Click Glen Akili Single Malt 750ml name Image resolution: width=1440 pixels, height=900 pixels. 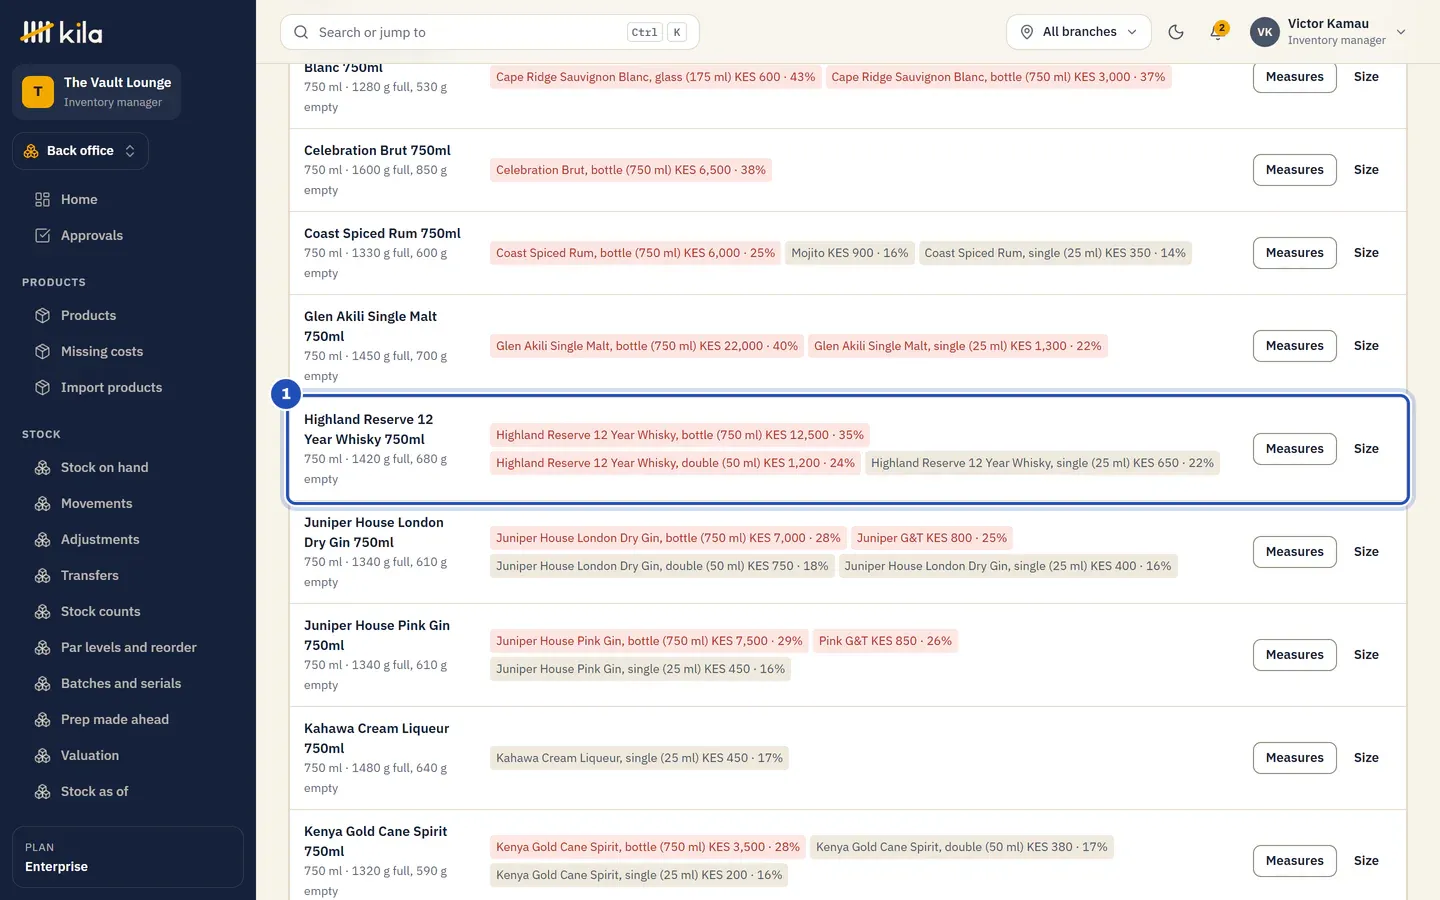click(370, 326)
